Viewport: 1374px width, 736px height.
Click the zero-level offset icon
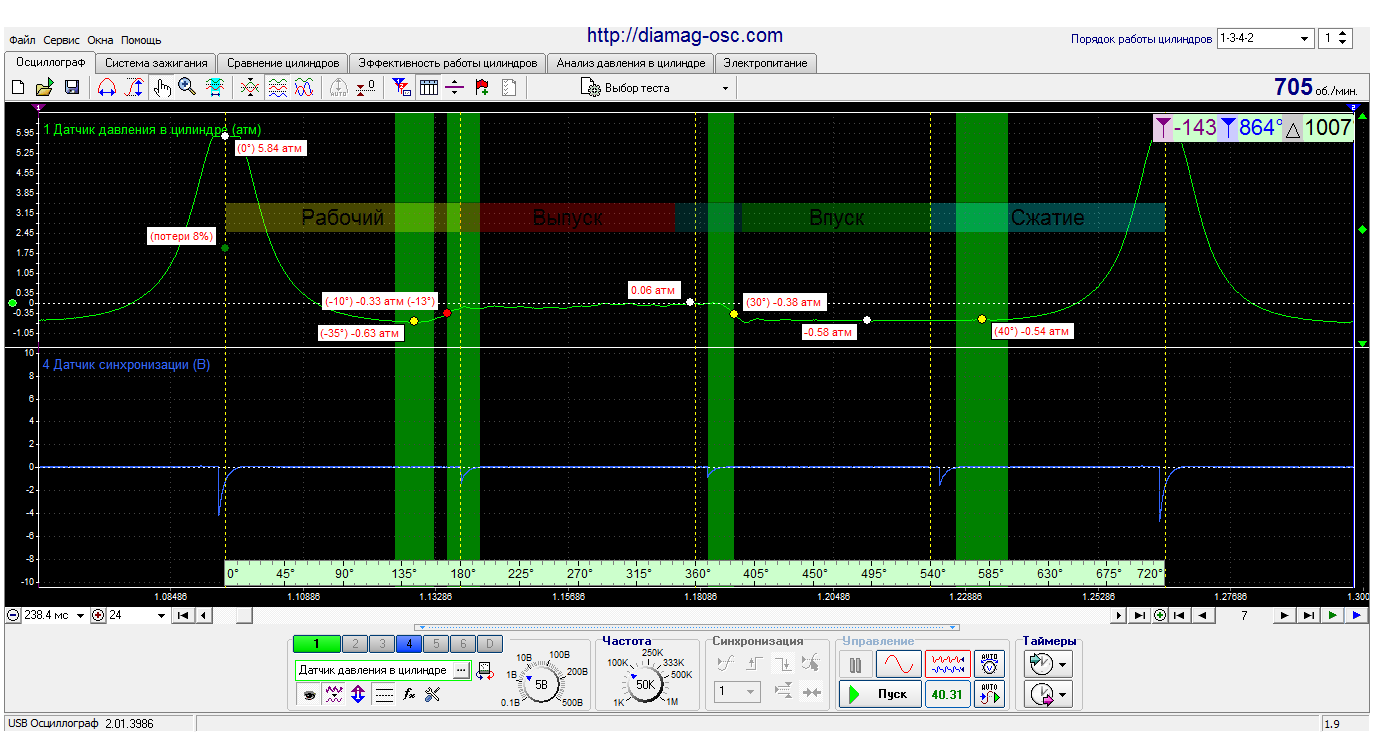point(366,88)
